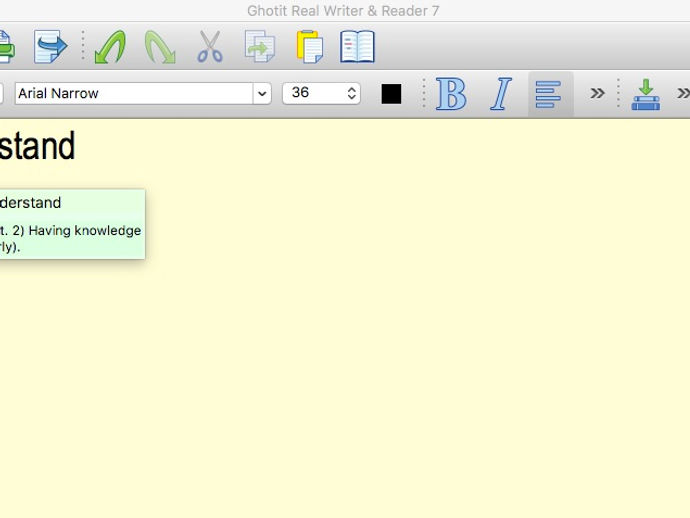Undo the last action

[110, 46]
